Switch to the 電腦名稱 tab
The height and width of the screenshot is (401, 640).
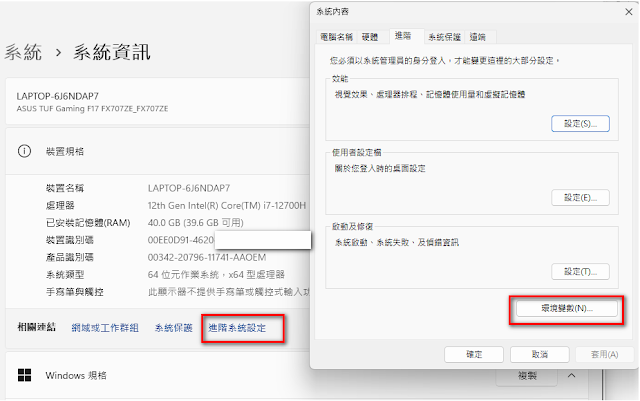point(336,37)
